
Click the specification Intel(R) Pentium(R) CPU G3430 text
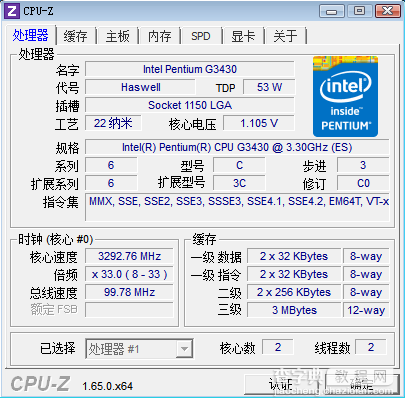tap(237, 147)
